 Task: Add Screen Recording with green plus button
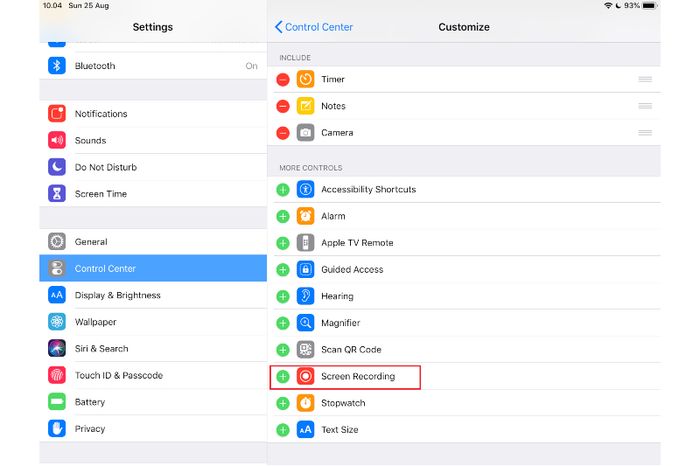pyautogui.click(x=283, y=377)
